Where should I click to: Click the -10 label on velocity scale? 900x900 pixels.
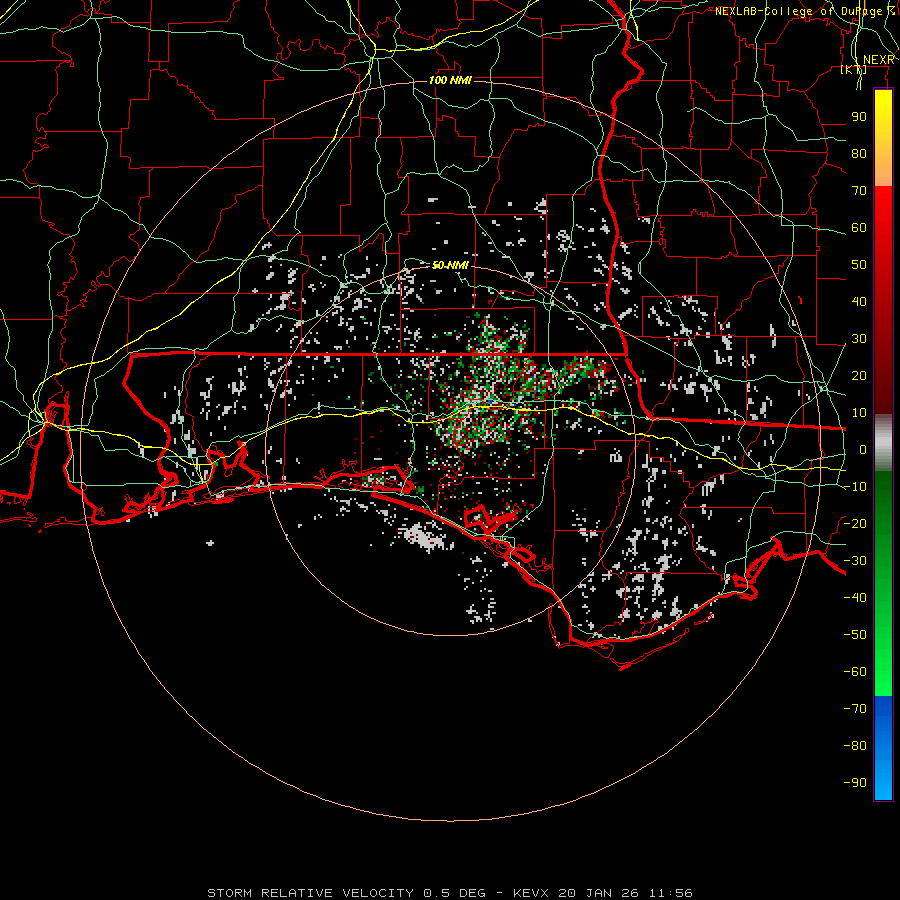pos(855,487)
